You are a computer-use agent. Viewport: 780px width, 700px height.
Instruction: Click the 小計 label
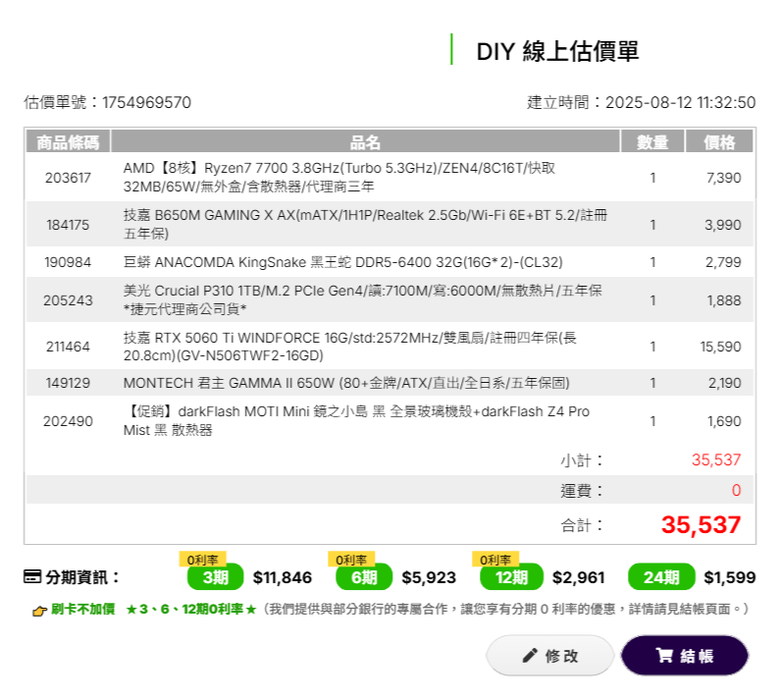581,460
